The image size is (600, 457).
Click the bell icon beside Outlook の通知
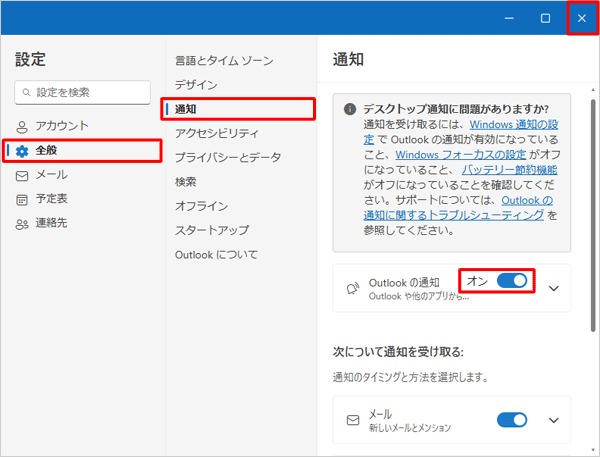coord(353,288)
